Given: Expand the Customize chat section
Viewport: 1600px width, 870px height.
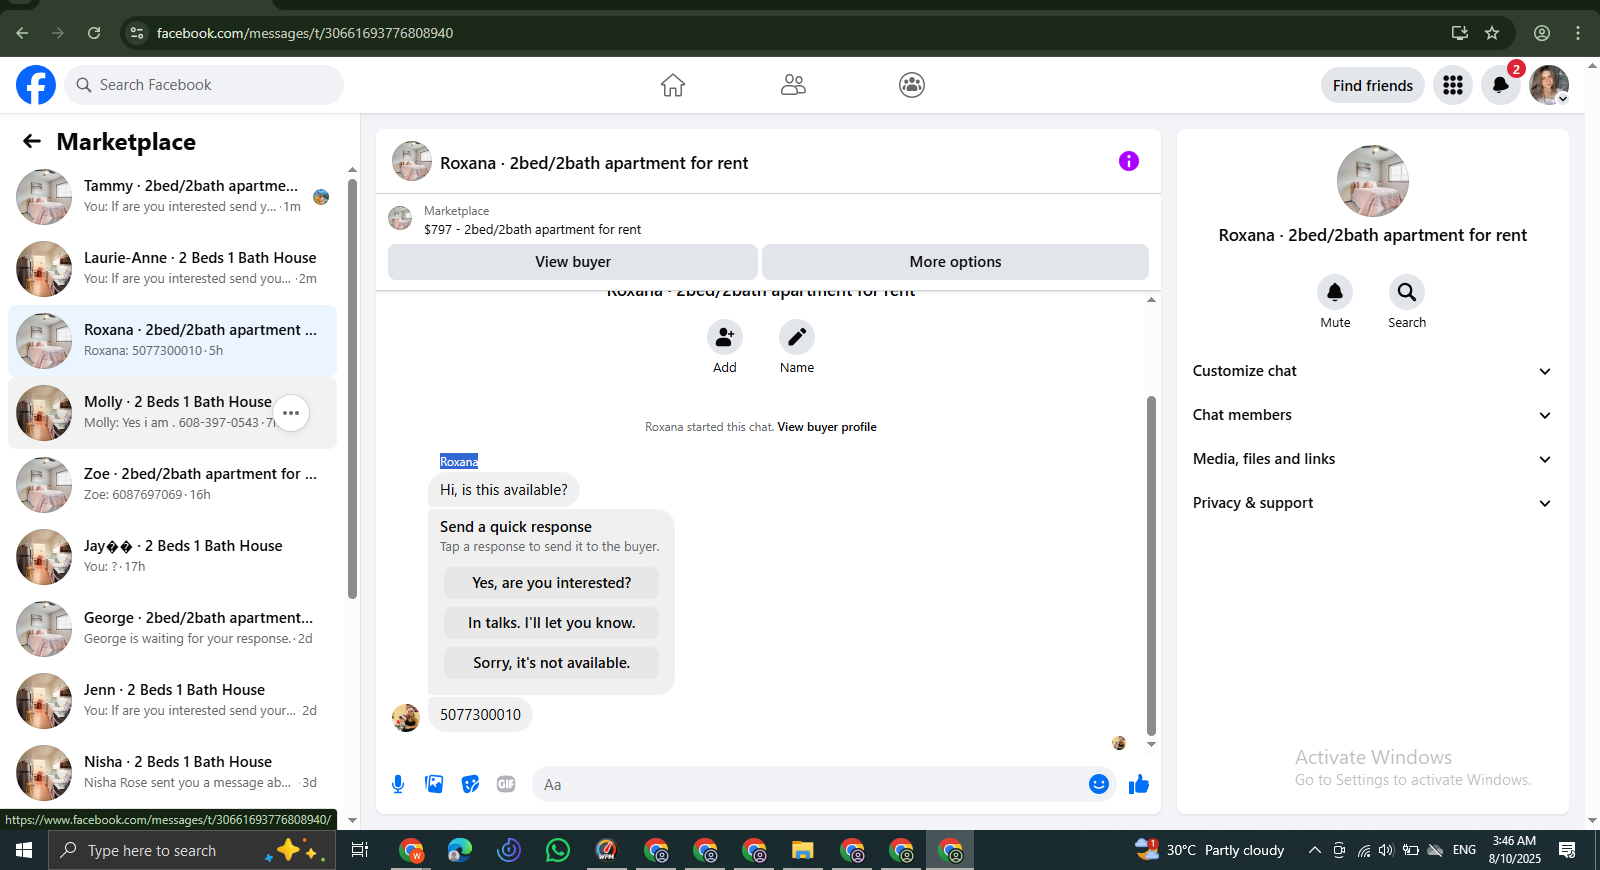Looking at the screenshot, I should 1372,371.
